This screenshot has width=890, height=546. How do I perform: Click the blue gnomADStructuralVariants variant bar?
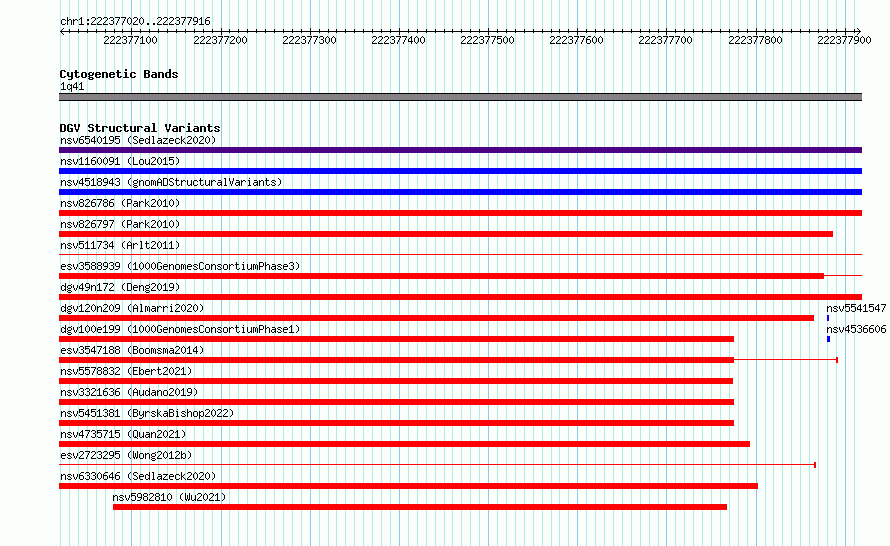[x=460, y=192]
